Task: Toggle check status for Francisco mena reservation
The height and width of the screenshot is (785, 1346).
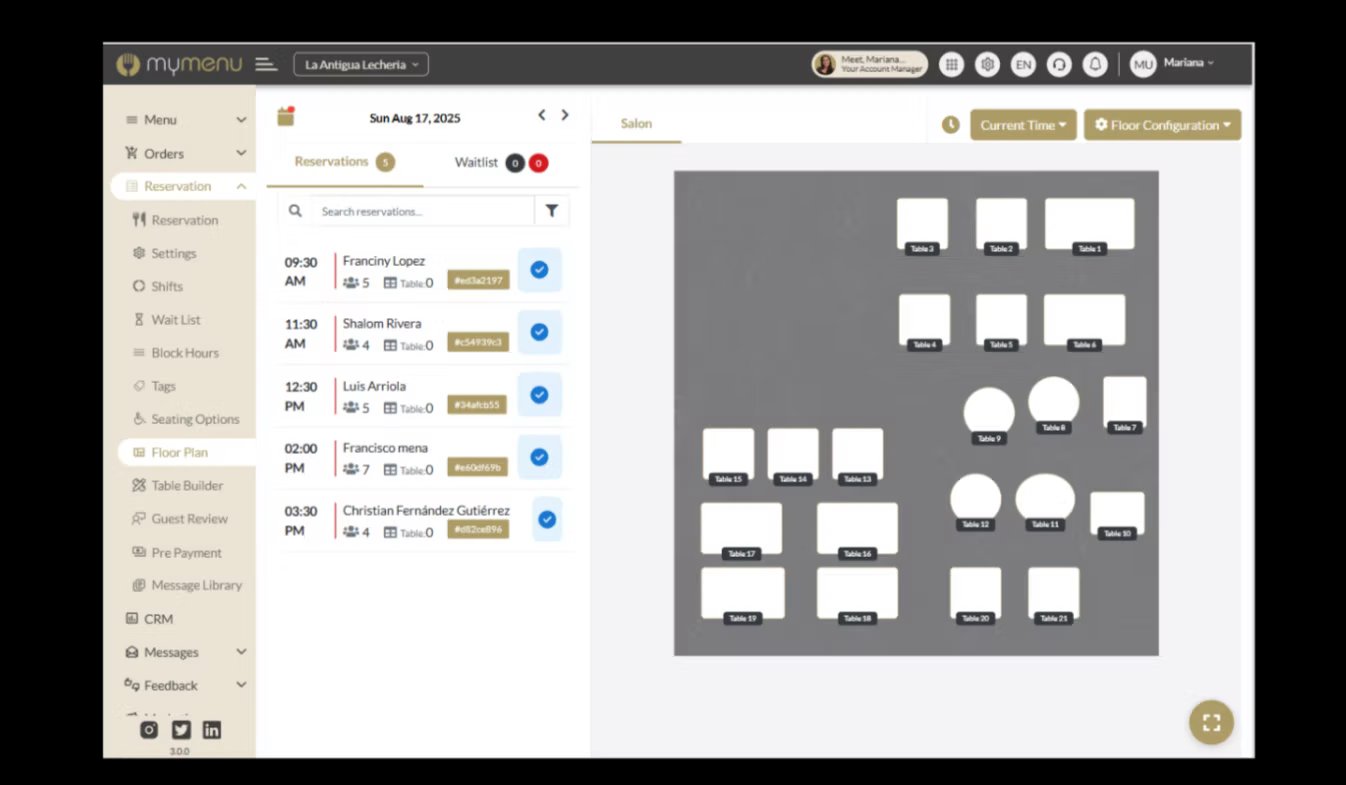Action: click(539, 457)
